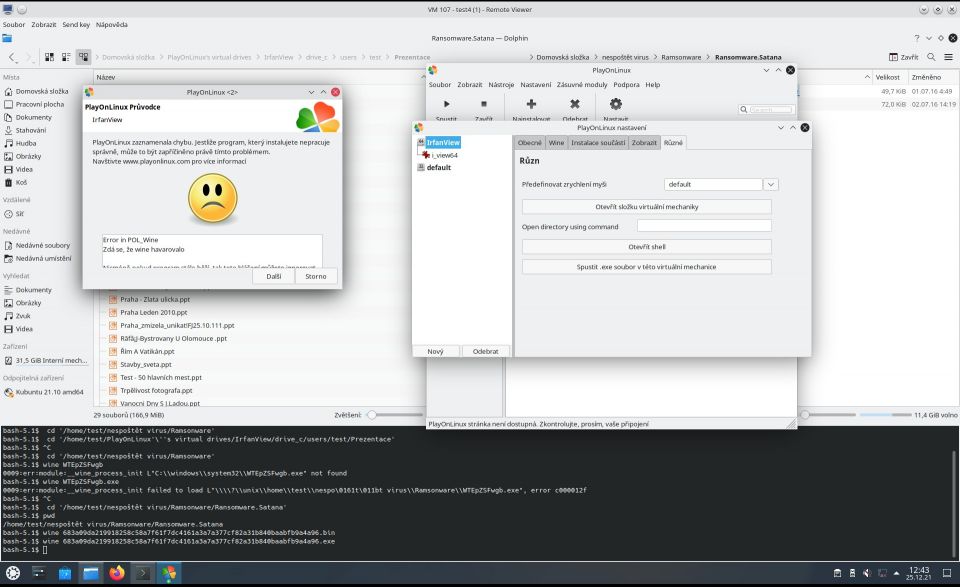Screen dimensions: 960x587
Task: Open Dolphin search magnifier icon
Action: (931, 57)
